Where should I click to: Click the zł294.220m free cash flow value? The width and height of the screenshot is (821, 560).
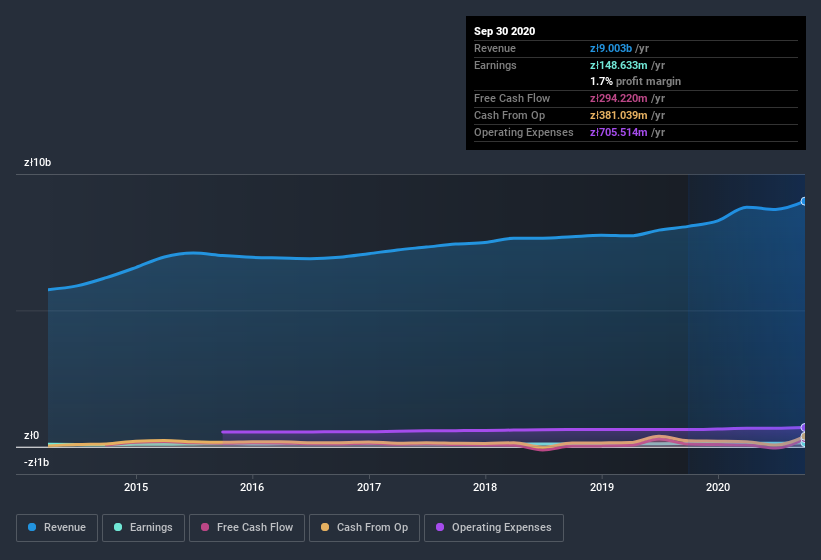pyautogui.click(x=619, y=98)
